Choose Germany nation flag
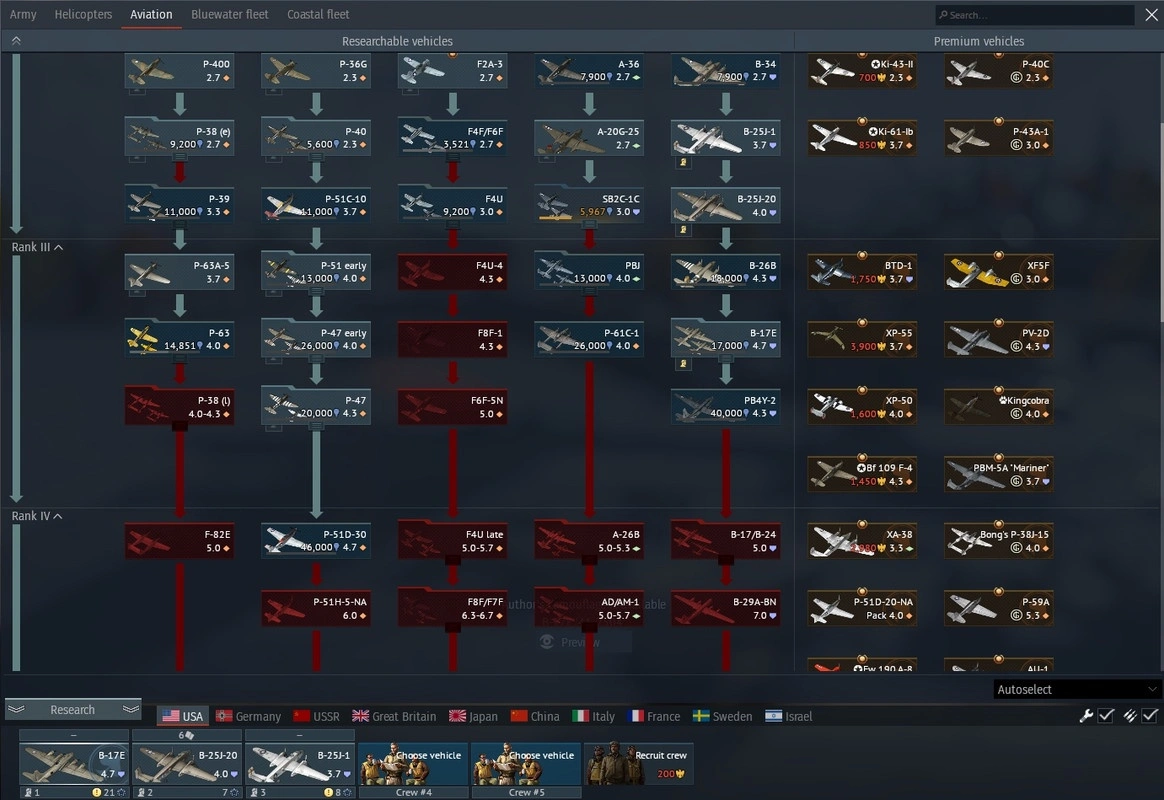 (249, 716)
